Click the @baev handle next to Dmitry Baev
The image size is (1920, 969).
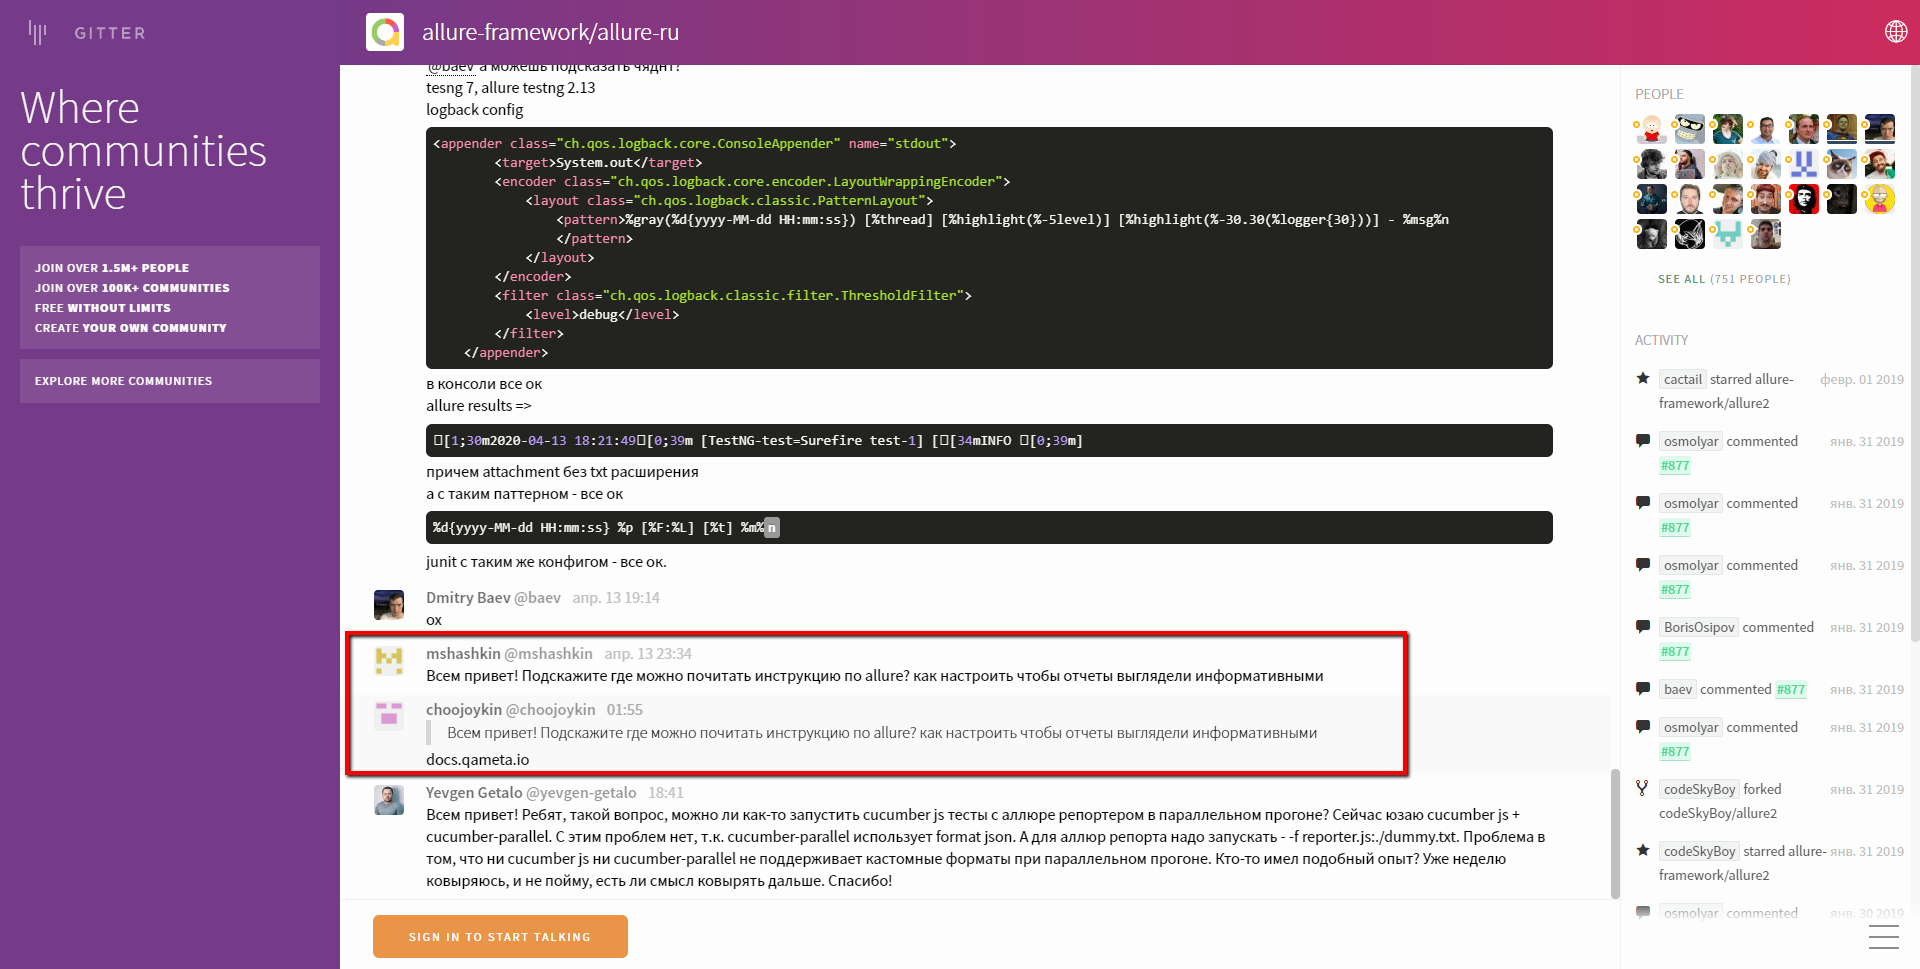(537, 598)
